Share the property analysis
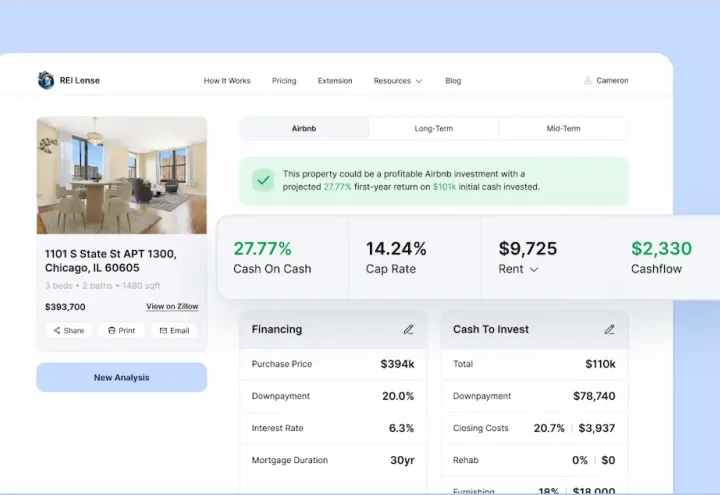This screenshot has height=495, width=720. click(69, 330)
